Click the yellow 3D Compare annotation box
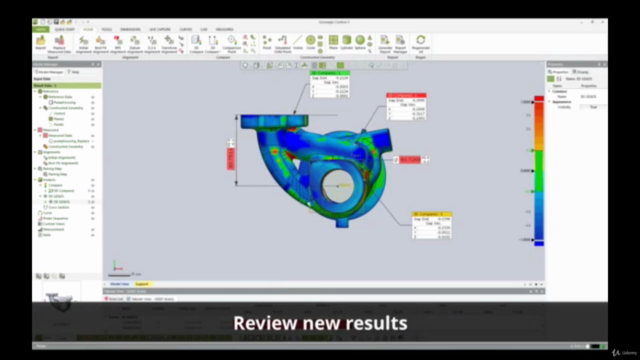640x360 pixels. 432,225
